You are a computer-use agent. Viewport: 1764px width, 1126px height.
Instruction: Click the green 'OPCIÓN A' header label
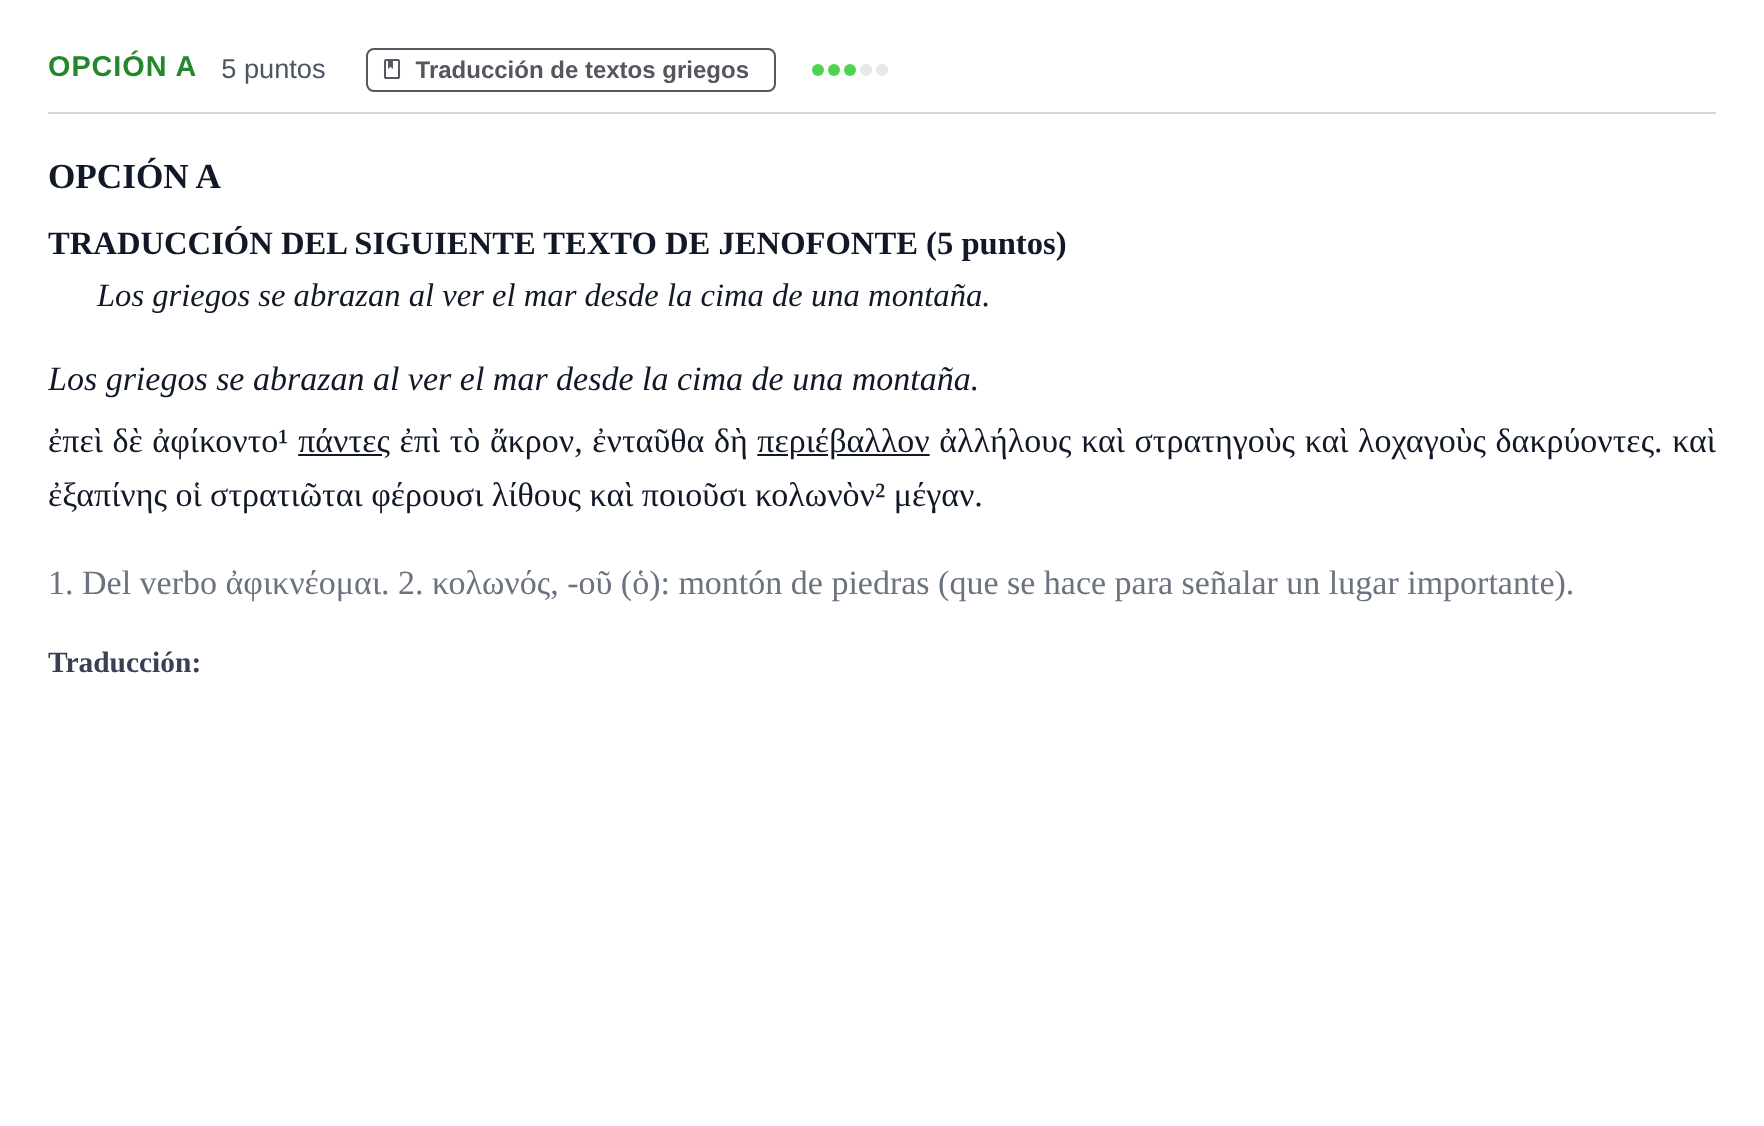pyautogui.click(x=122, y=67)
